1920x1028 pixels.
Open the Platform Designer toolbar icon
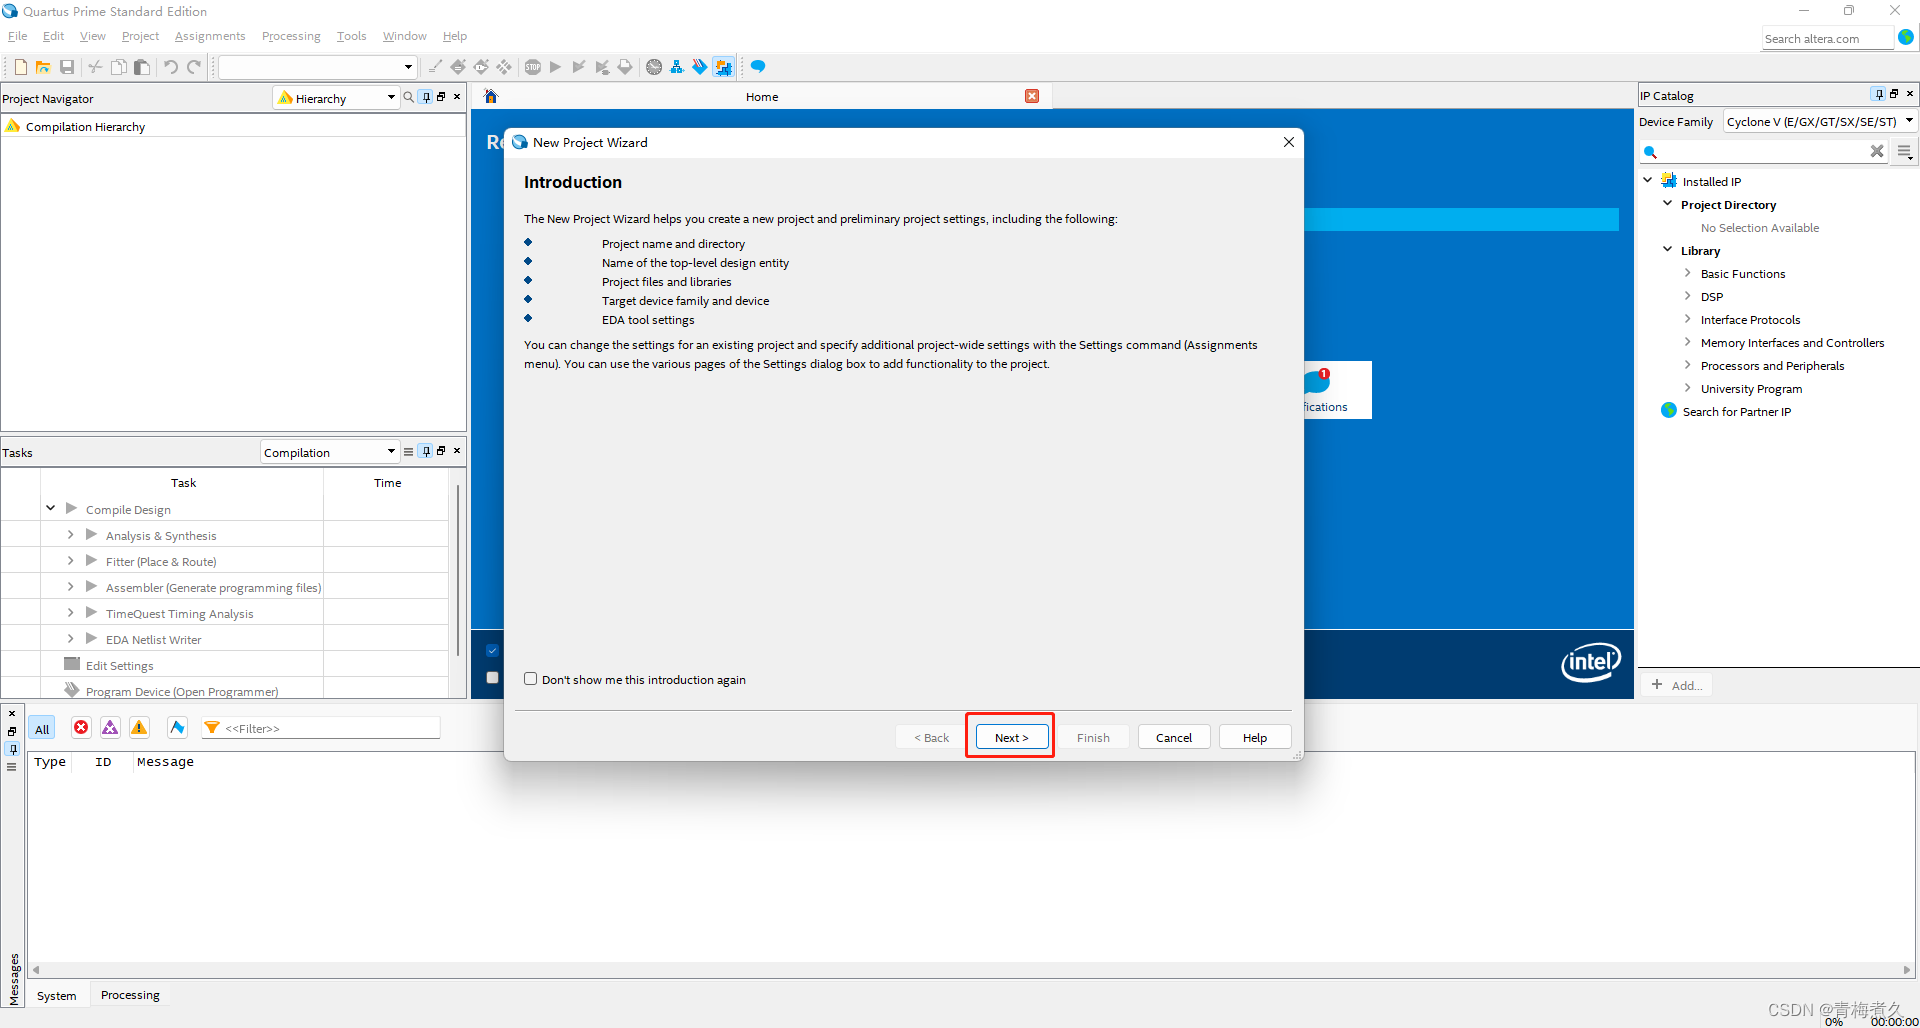(723, 67)
